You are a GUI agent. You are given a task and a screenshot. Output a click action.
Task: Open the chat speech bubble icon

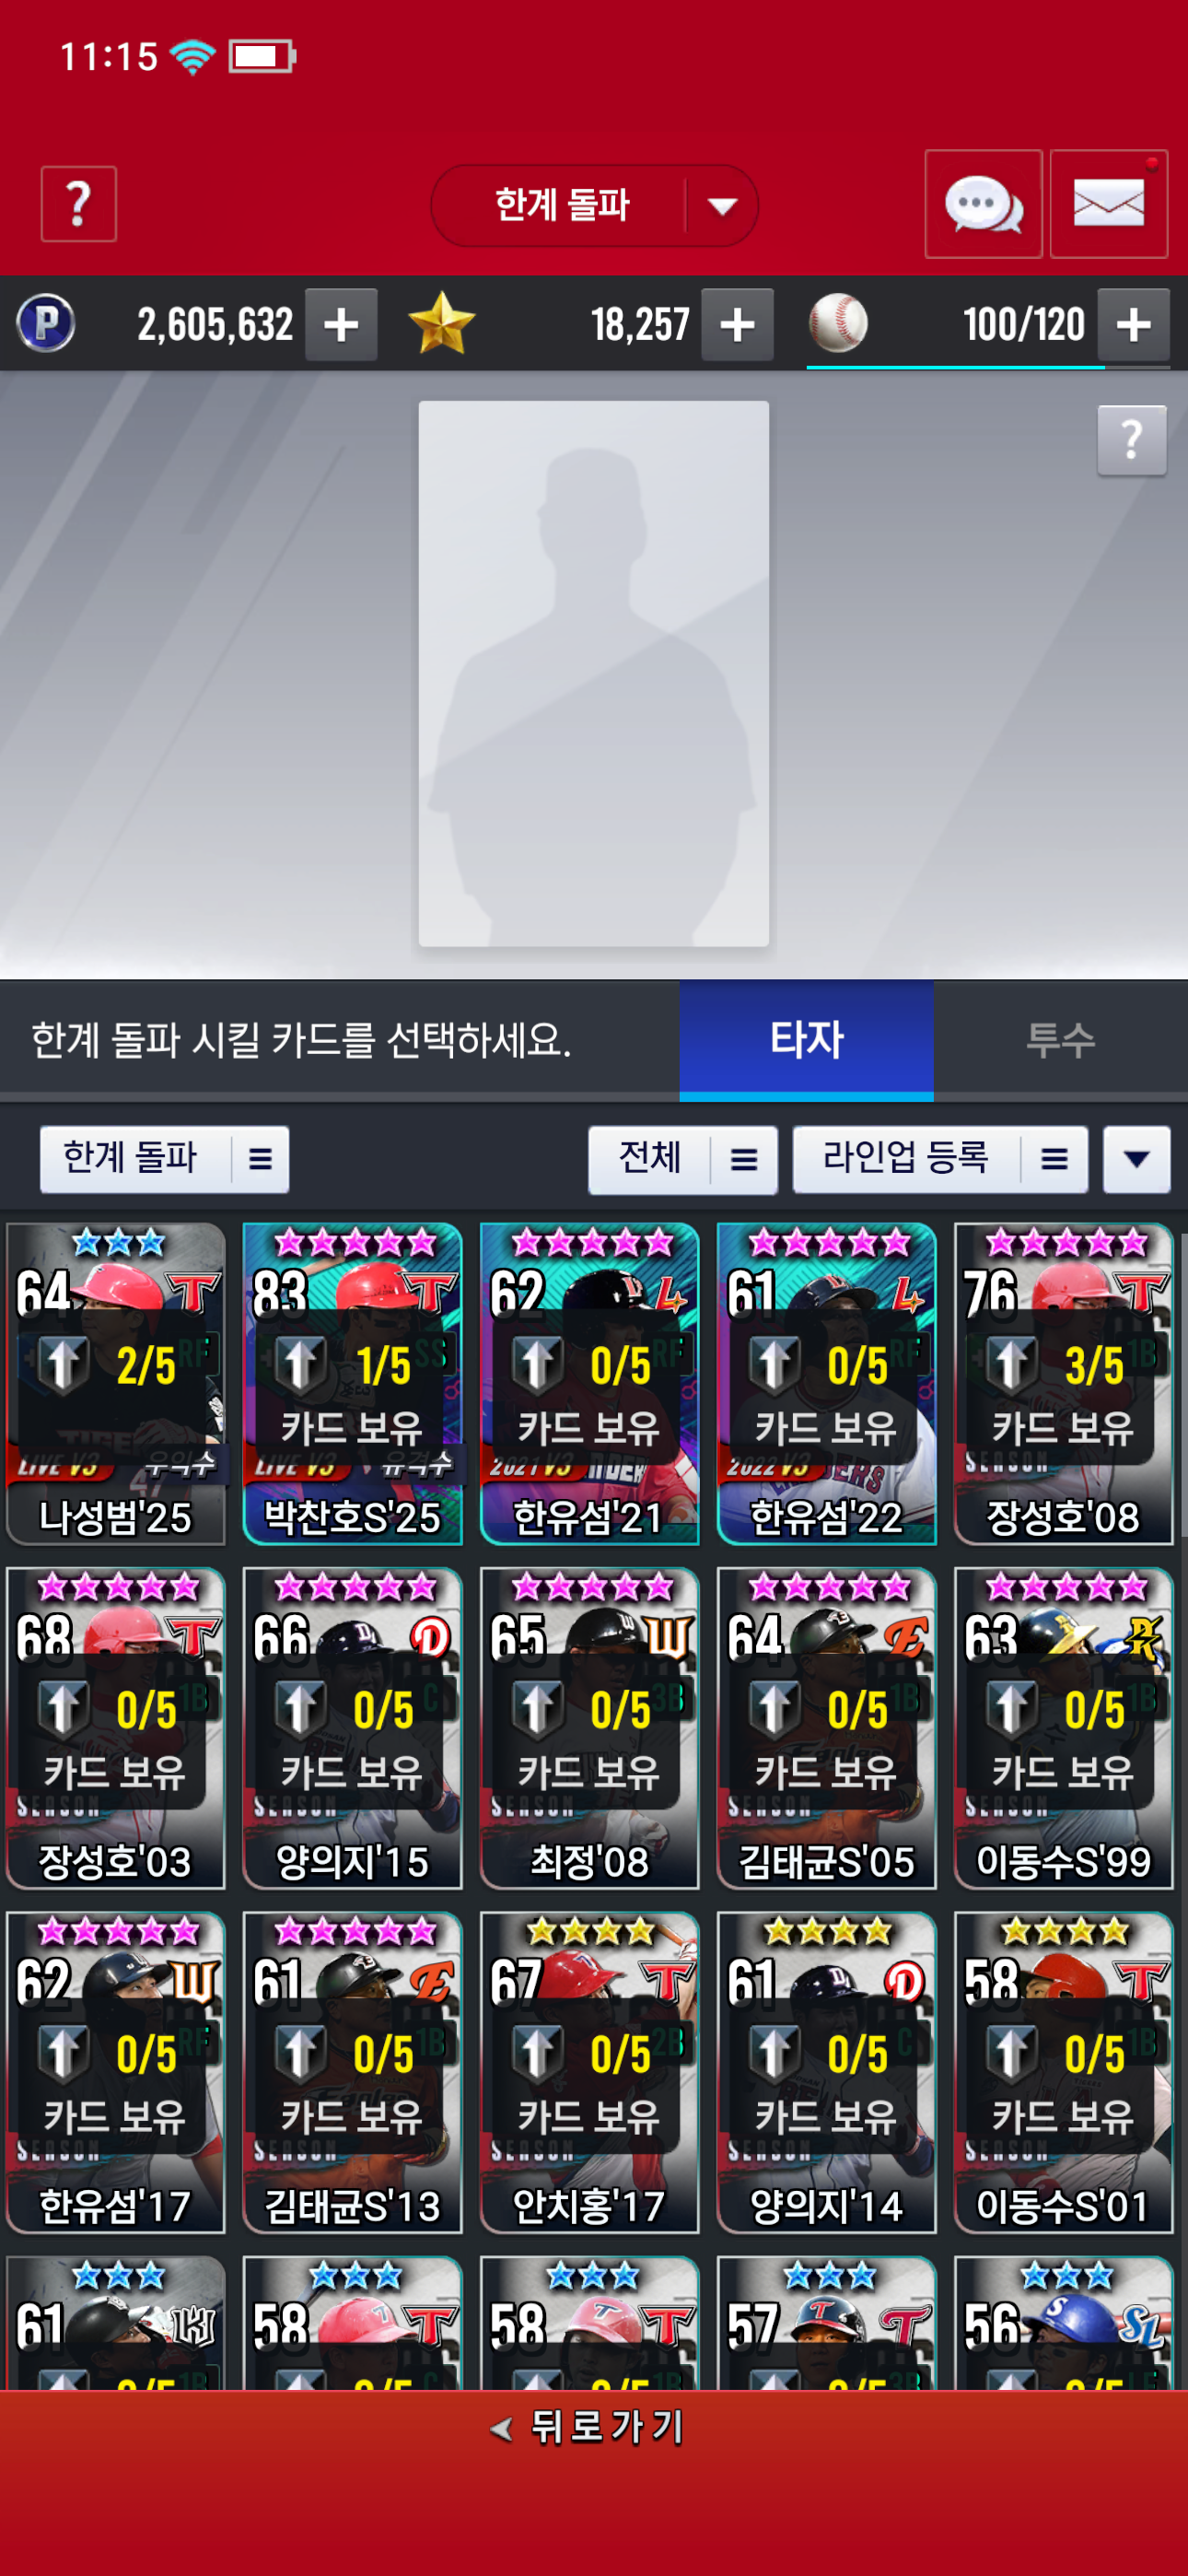click(983, 204)
